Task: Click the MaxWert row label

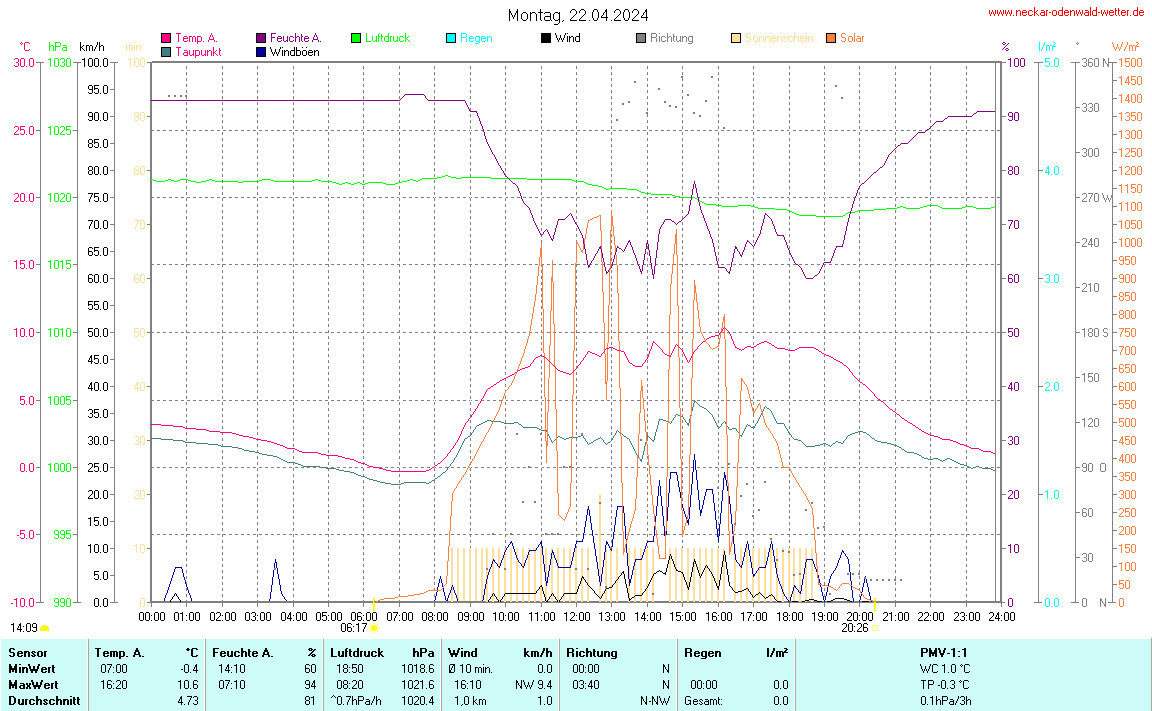Action: 29,684
